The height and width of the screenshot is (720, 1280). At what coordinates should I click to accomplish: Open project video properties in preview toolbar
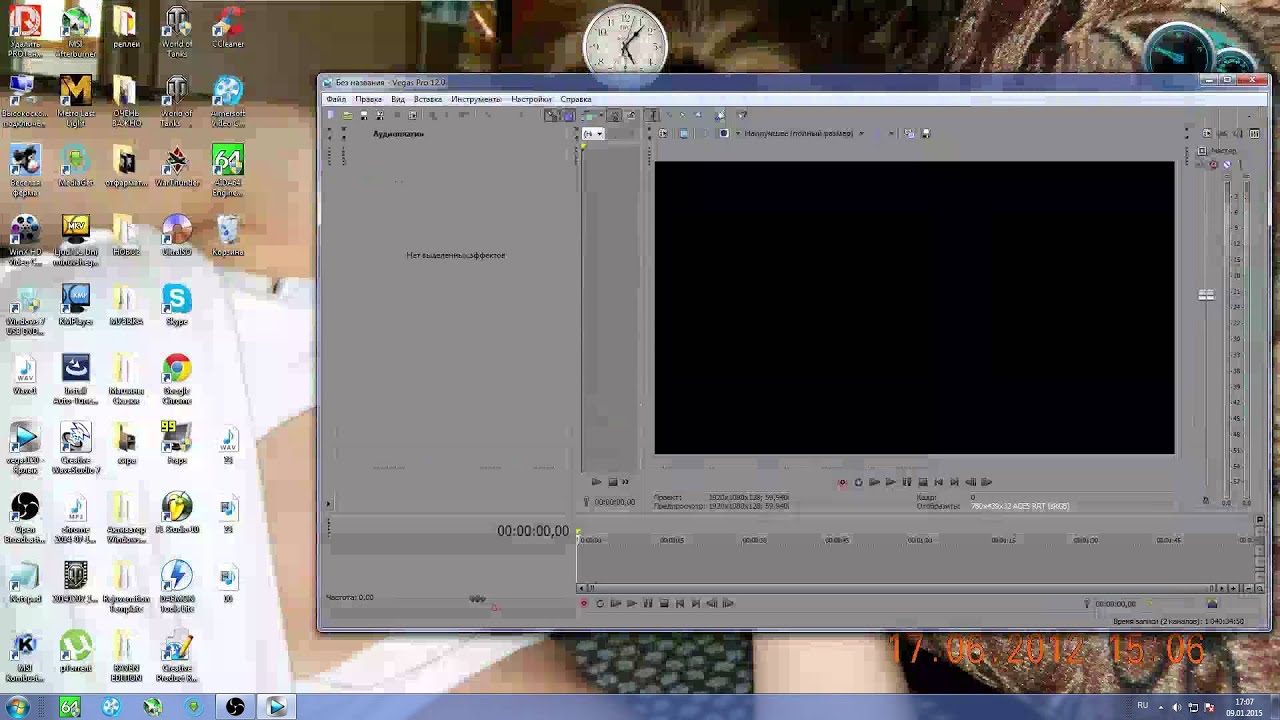click(662, 133)
